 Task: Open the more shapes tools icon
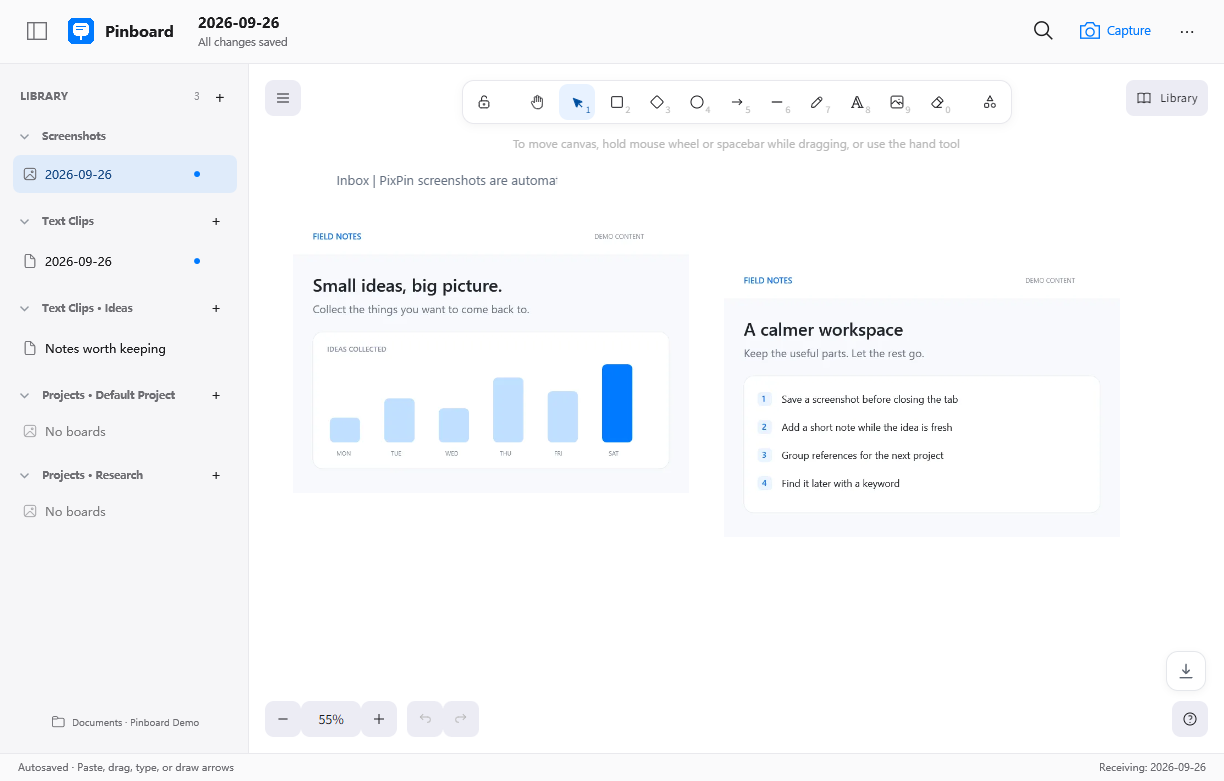pyautogui.click(x=989, y=102)
